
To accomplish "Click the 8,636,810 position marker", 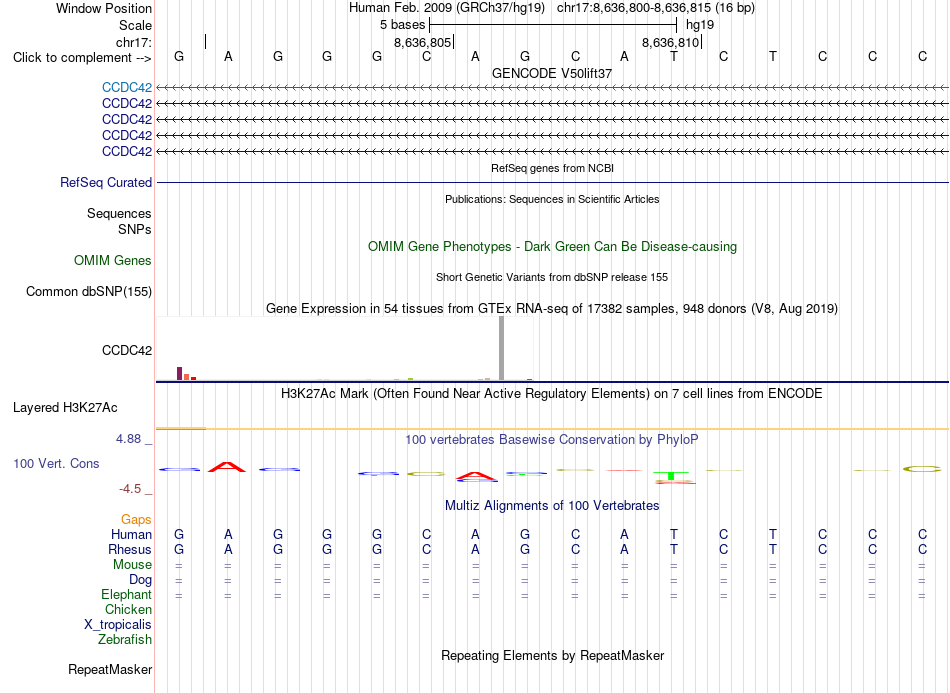I will (x=671, y=42).
